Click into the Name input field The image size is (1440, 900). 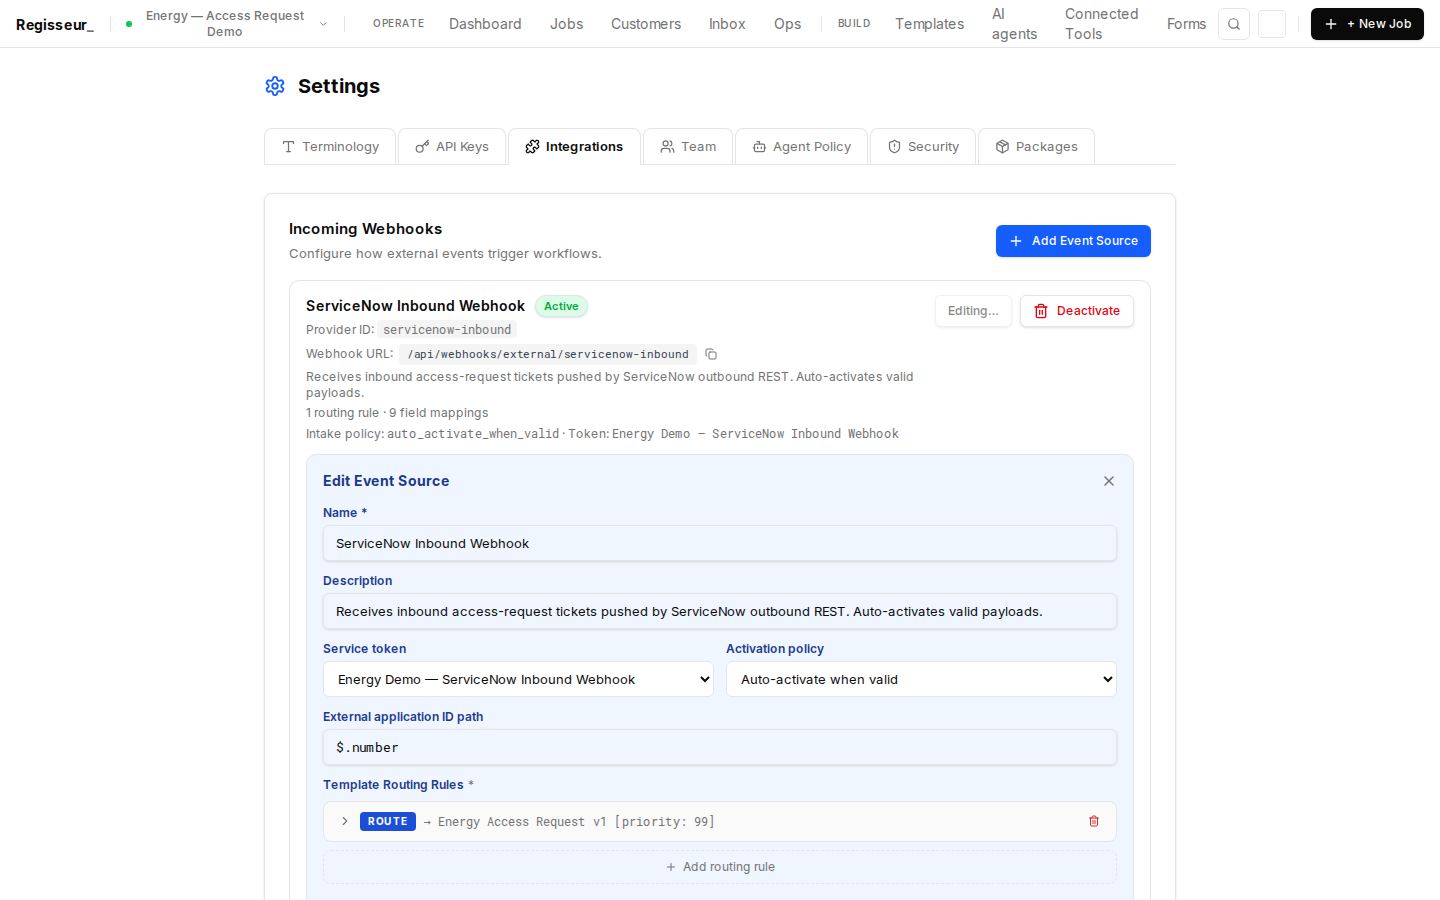(720, 543)
